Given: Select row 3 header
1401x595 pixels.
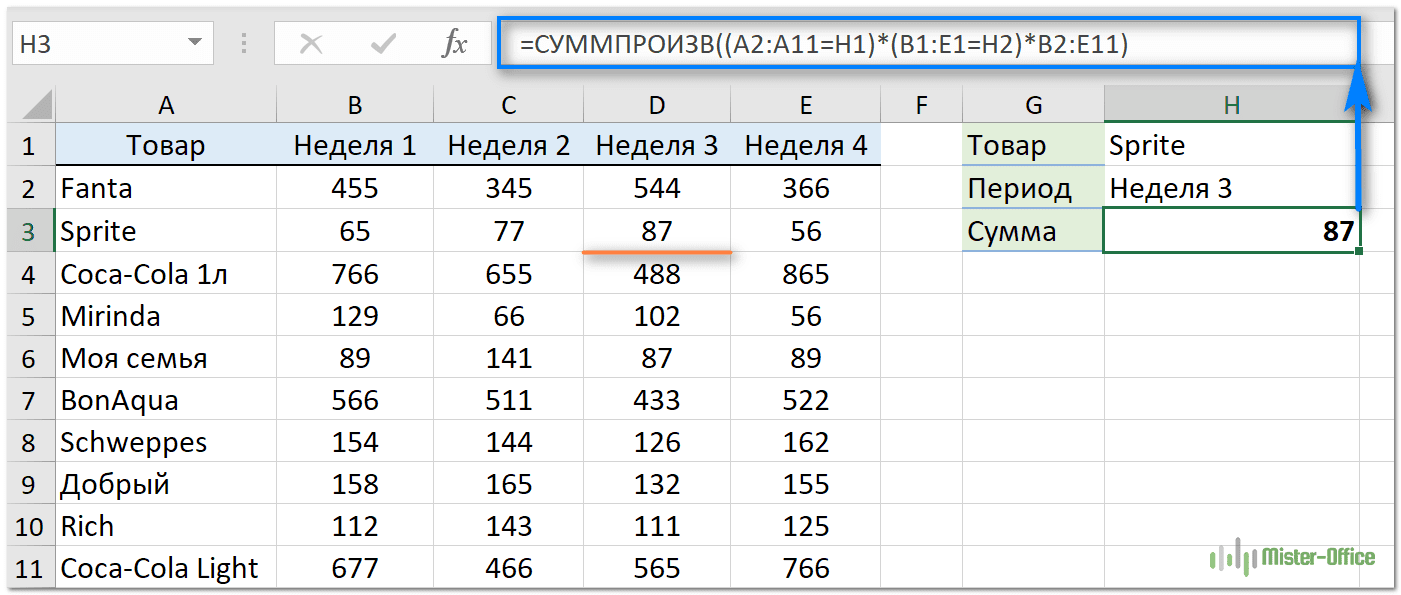Looking at the screenshot, I should 30,231.
